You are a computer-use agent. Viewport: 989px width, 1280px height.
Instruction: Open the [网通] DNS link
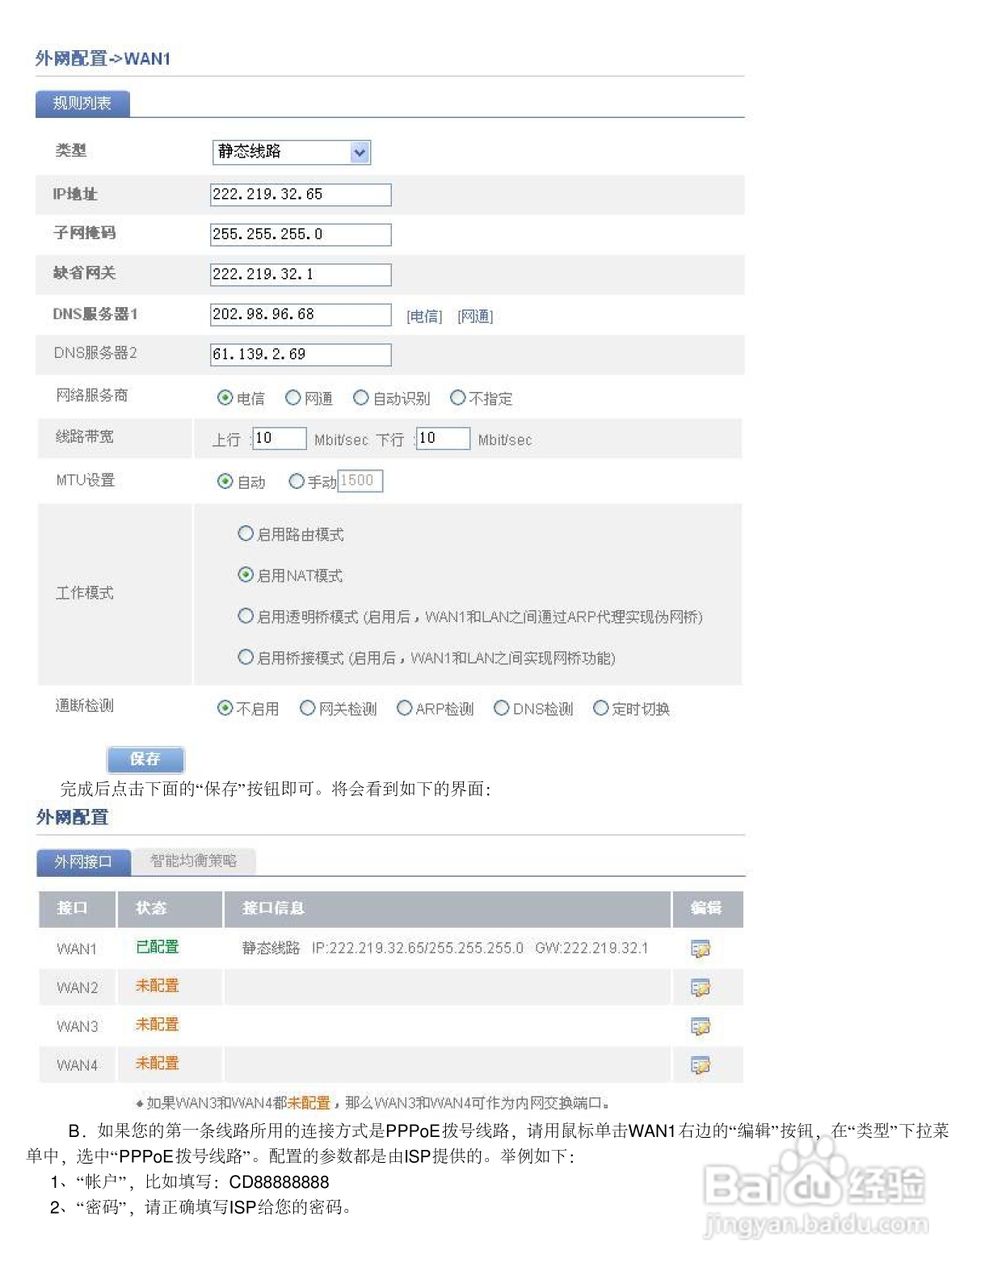(x=474, y=315)
